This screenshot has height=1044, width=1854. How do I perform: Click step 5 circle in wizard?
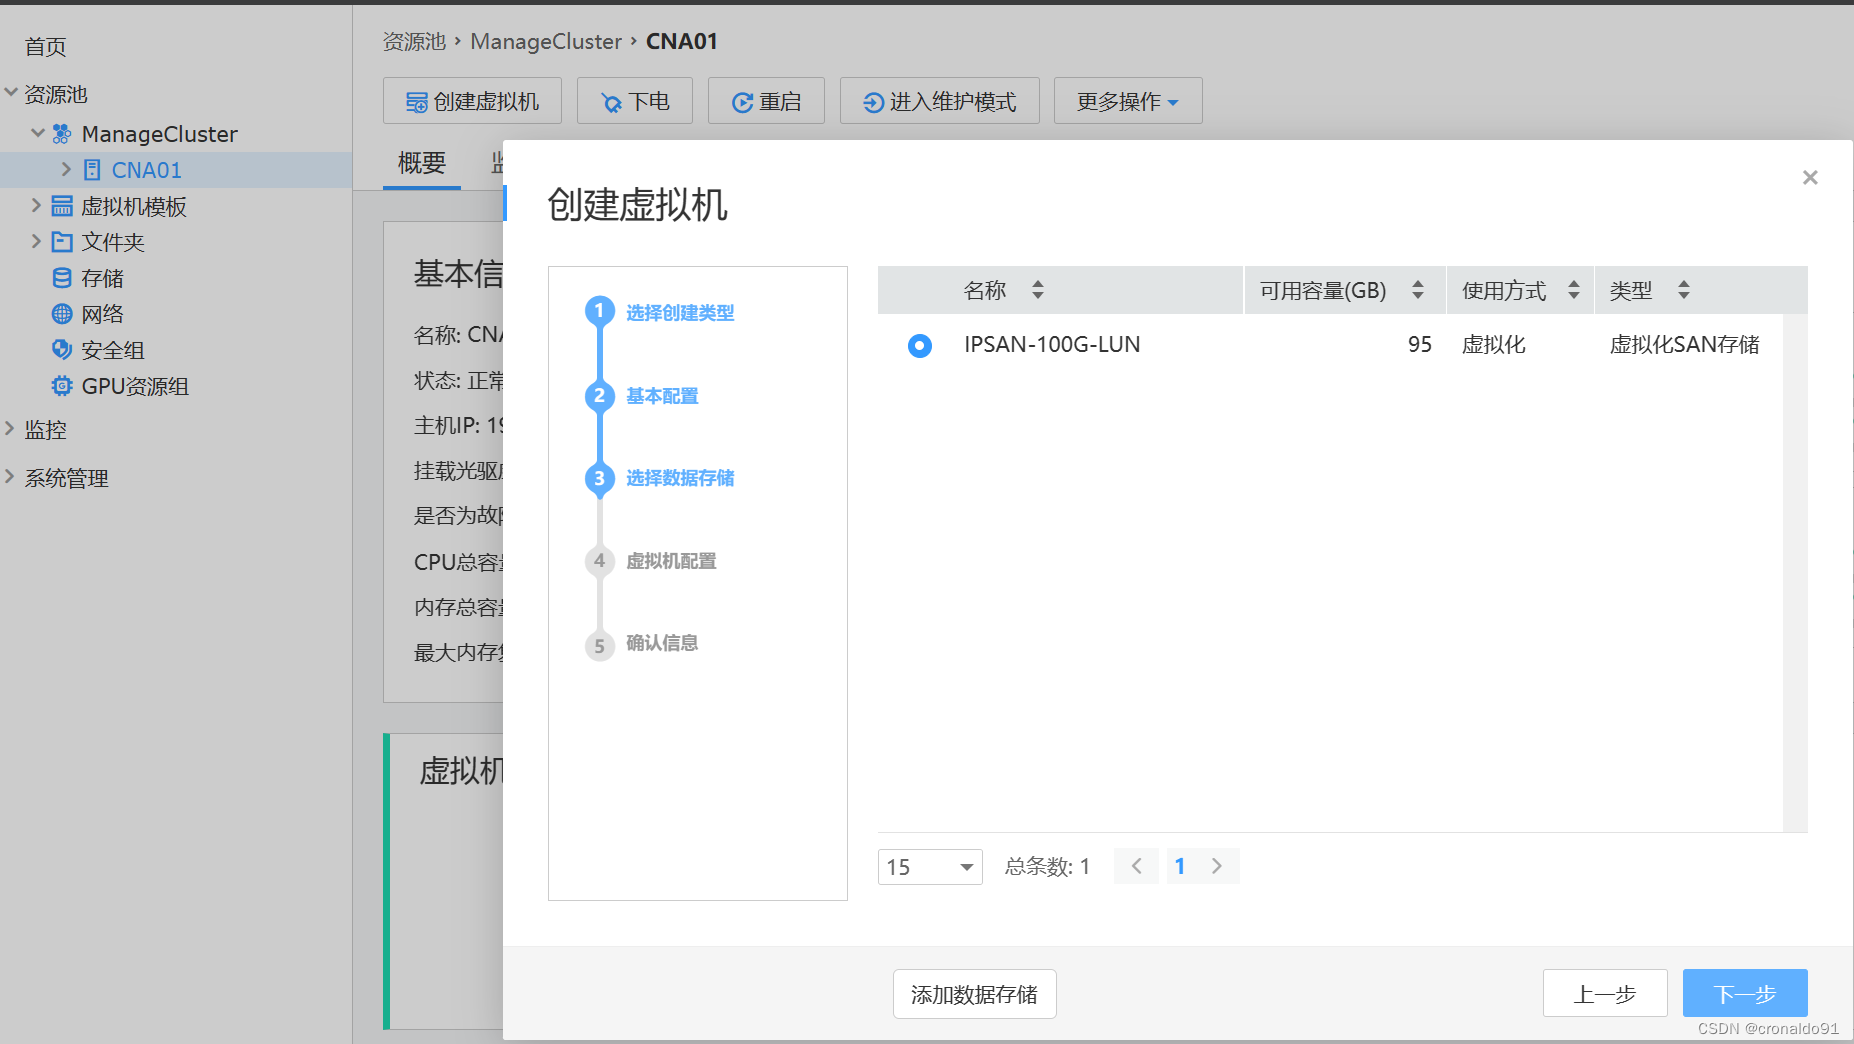tap(599, 646)
